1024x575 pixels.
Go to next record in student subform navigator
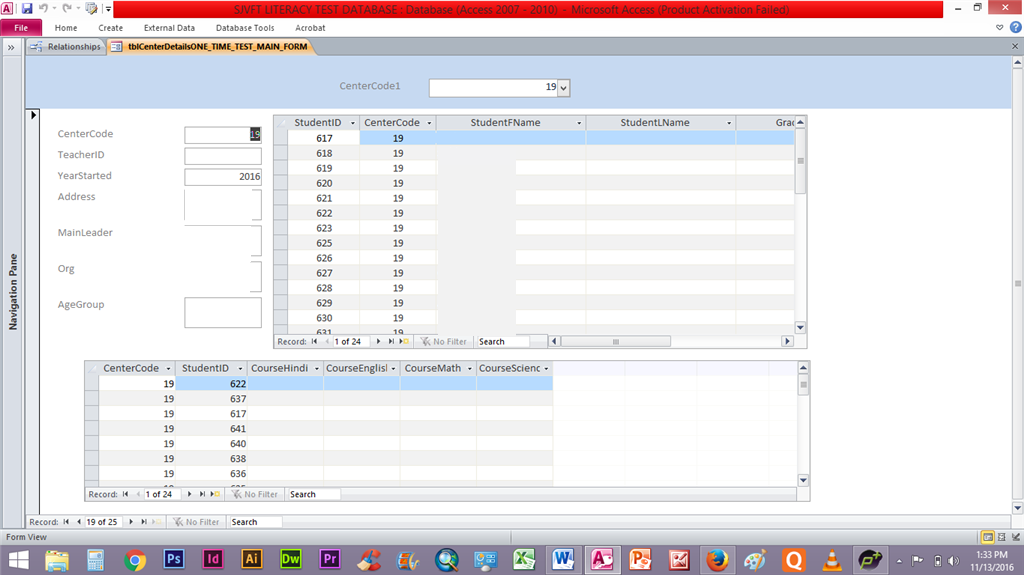click(378, 341)
